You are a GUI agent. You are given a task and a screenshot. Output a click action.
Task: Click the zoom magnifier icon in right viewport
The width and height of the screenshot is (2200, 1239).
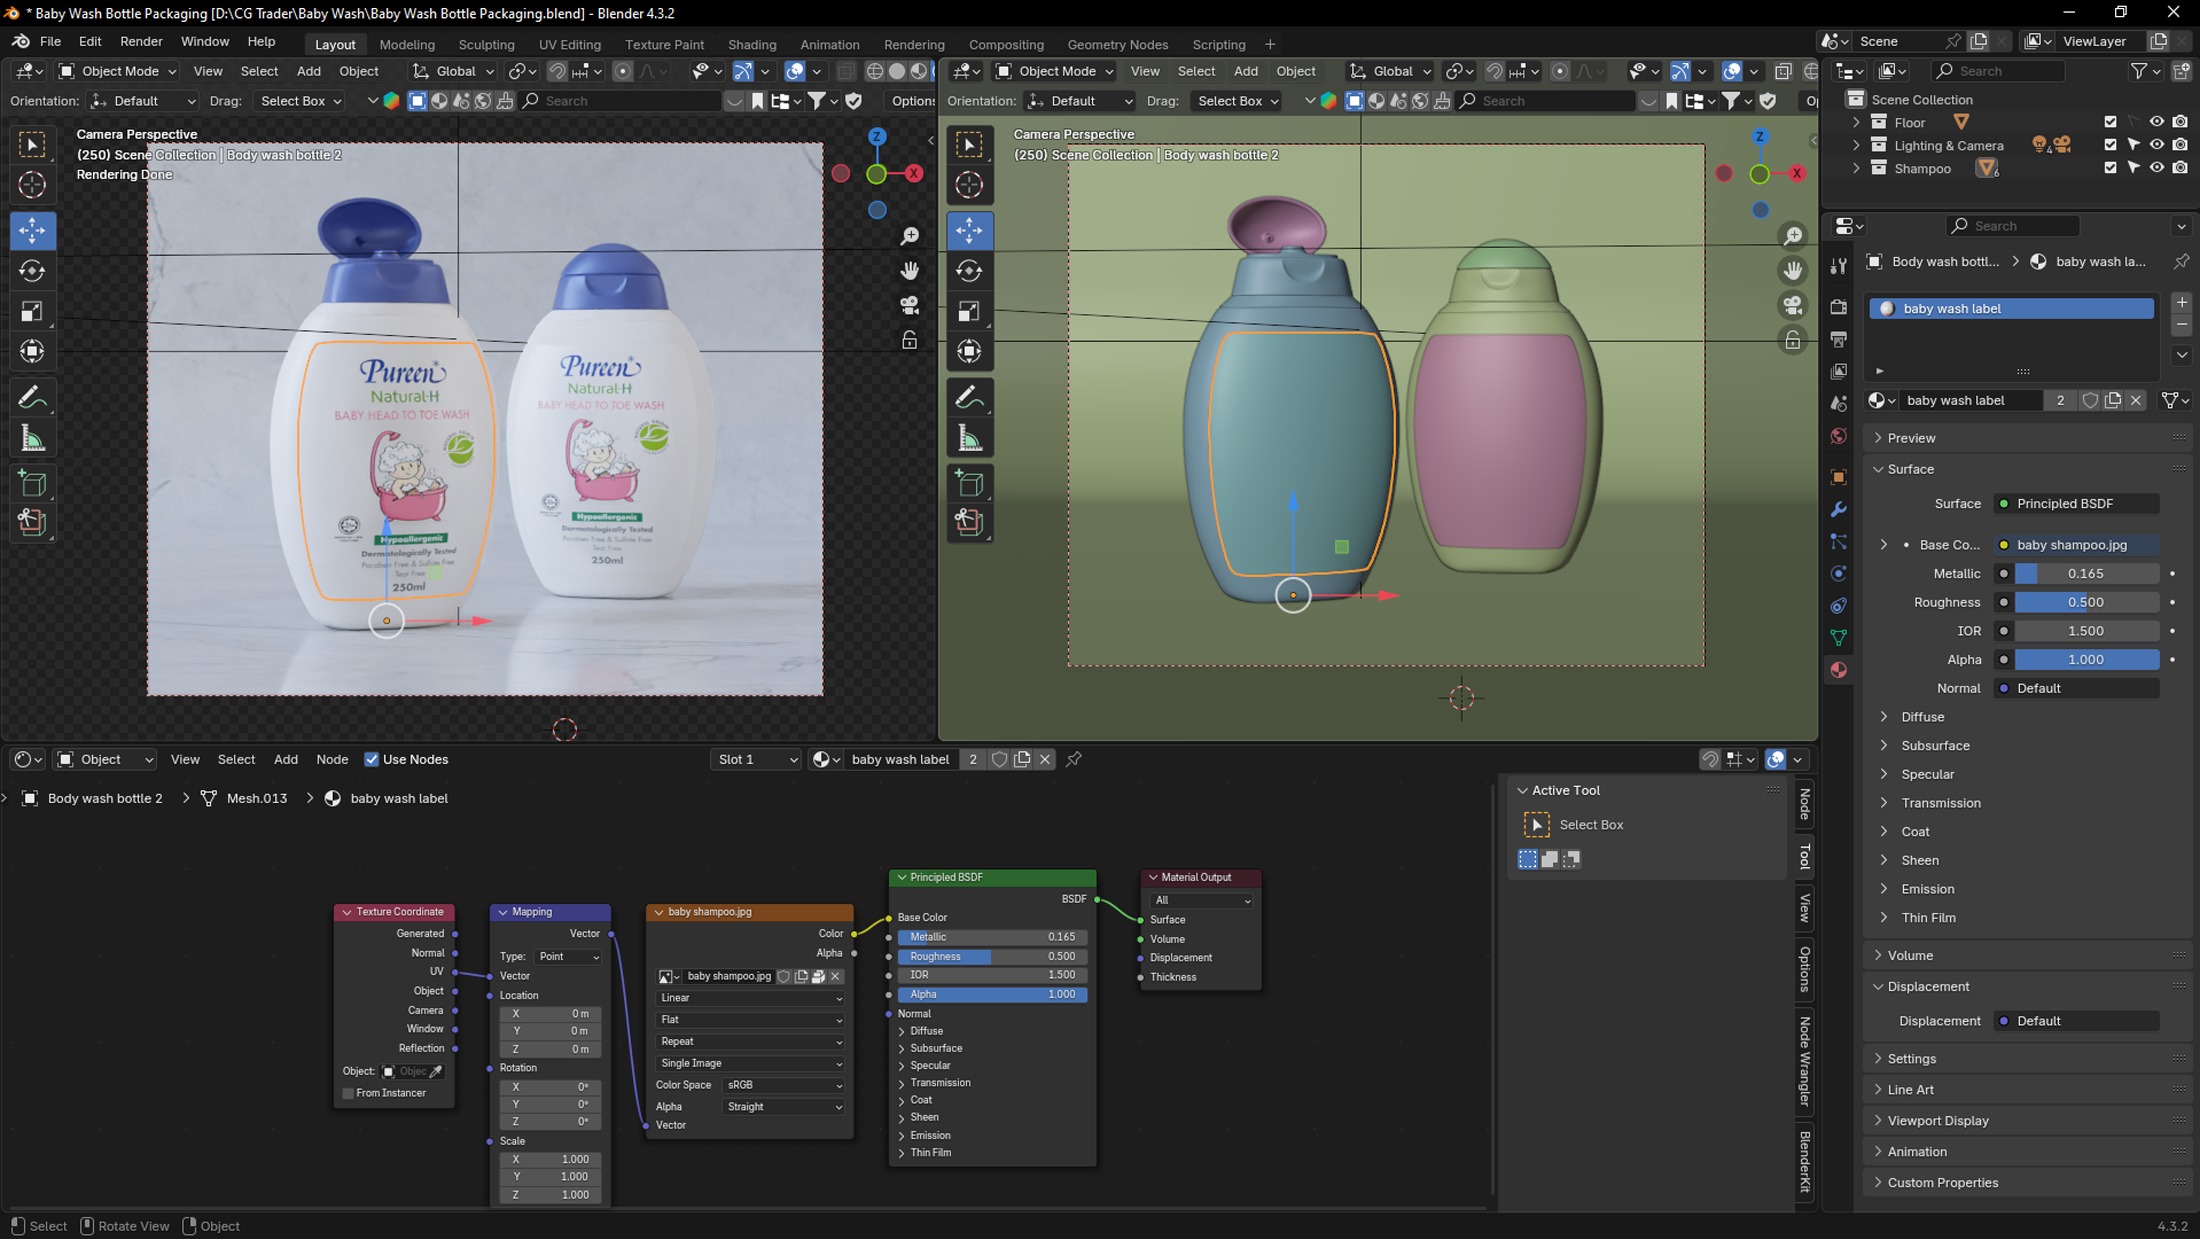pos(1793,236)
